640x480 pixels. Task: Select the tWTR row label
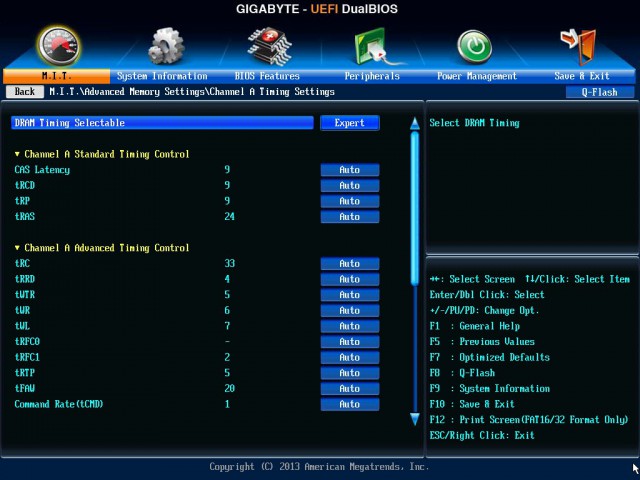click(25, 295)
